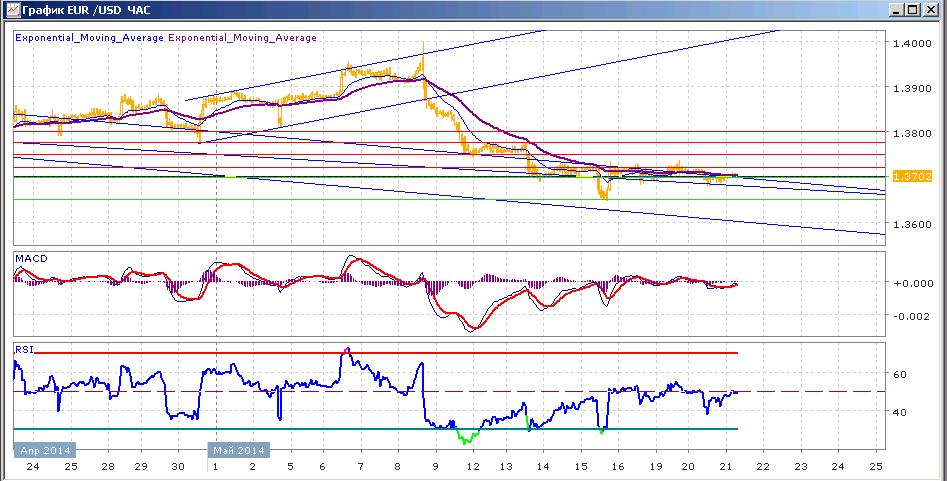Click the orange 1.3702 current price tag
Viewport: 947px width, 481px height.
(913, 176)
